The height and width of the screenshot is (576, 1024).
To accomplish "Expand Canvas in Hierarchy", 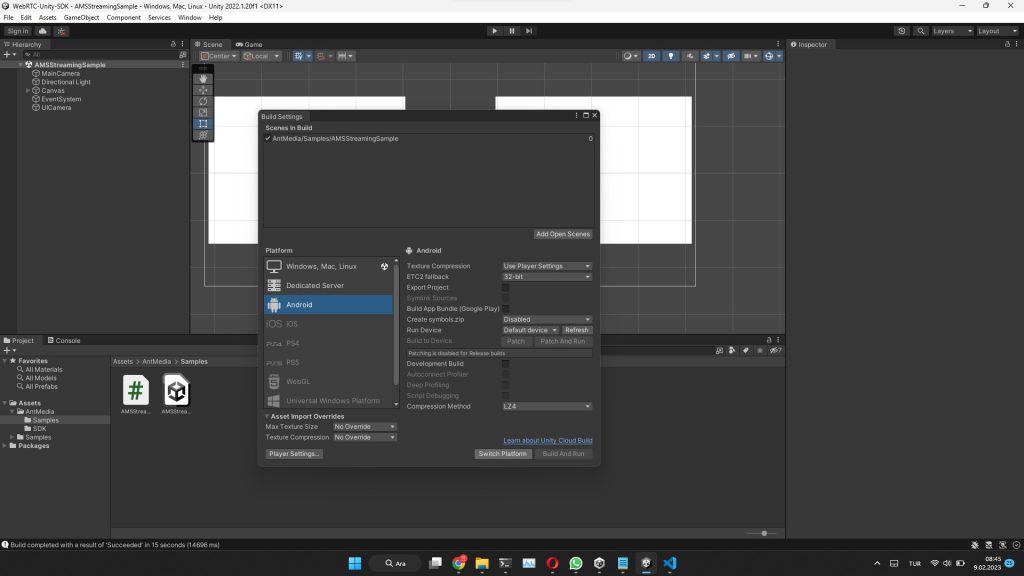I will pyautogui.click(x=27, y=91).
